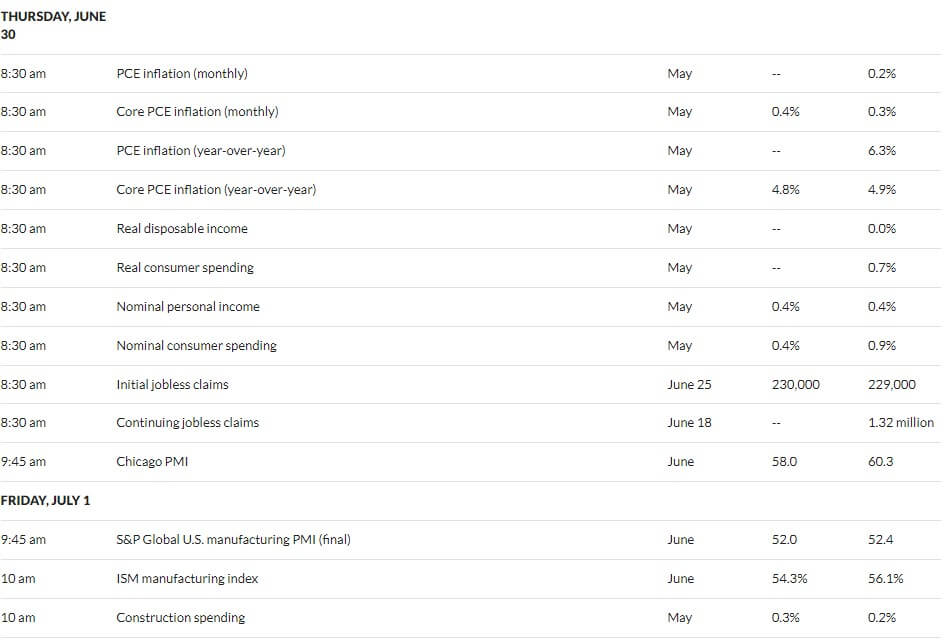Click Continuing jobless claims entry
Image resolution: width=945 pixels, height=643 pixels.
(x=187, y=422)
